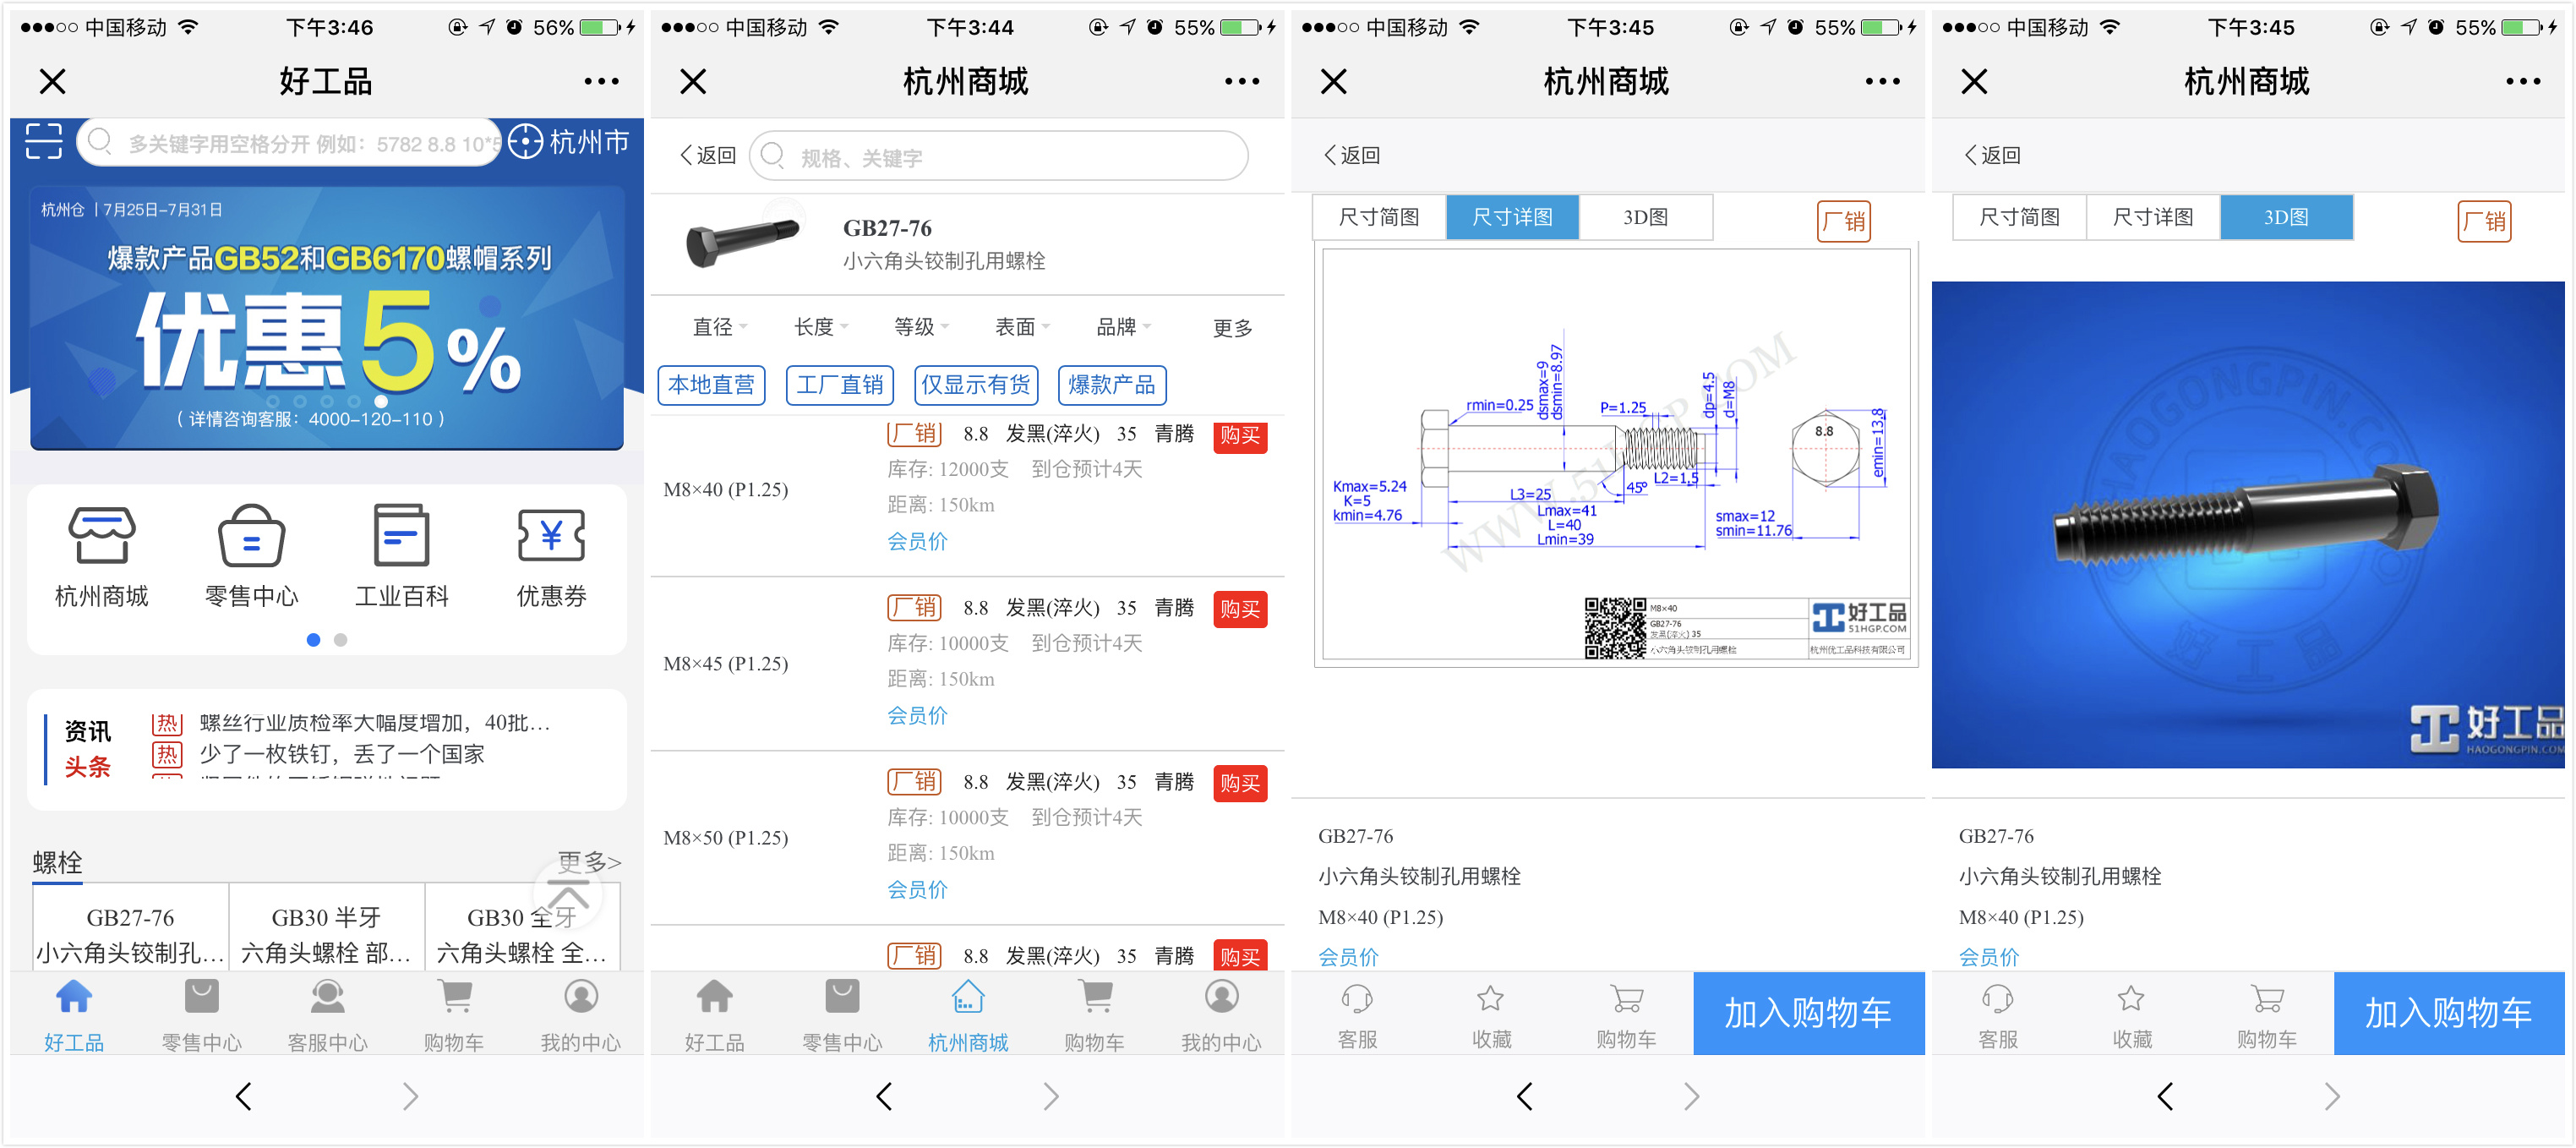
Task: Tap the scan QR code icon
Action: point(44,141)
